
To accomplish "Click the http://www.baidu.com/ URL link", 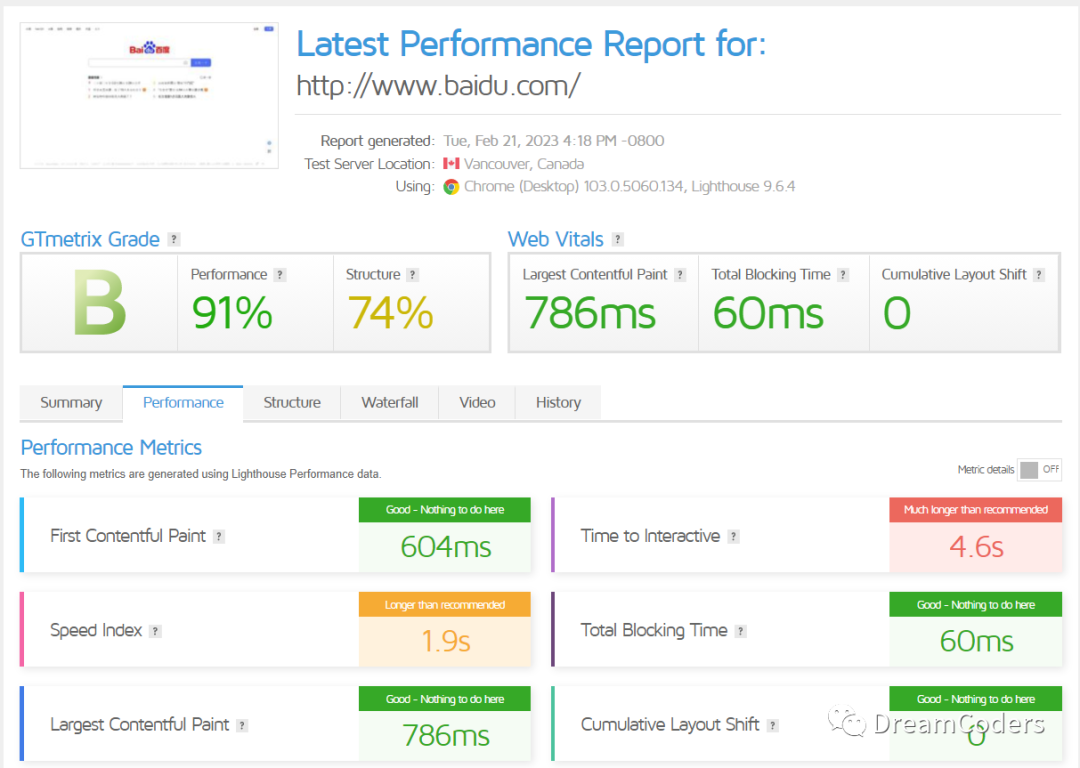I will [x=438, y=86].
